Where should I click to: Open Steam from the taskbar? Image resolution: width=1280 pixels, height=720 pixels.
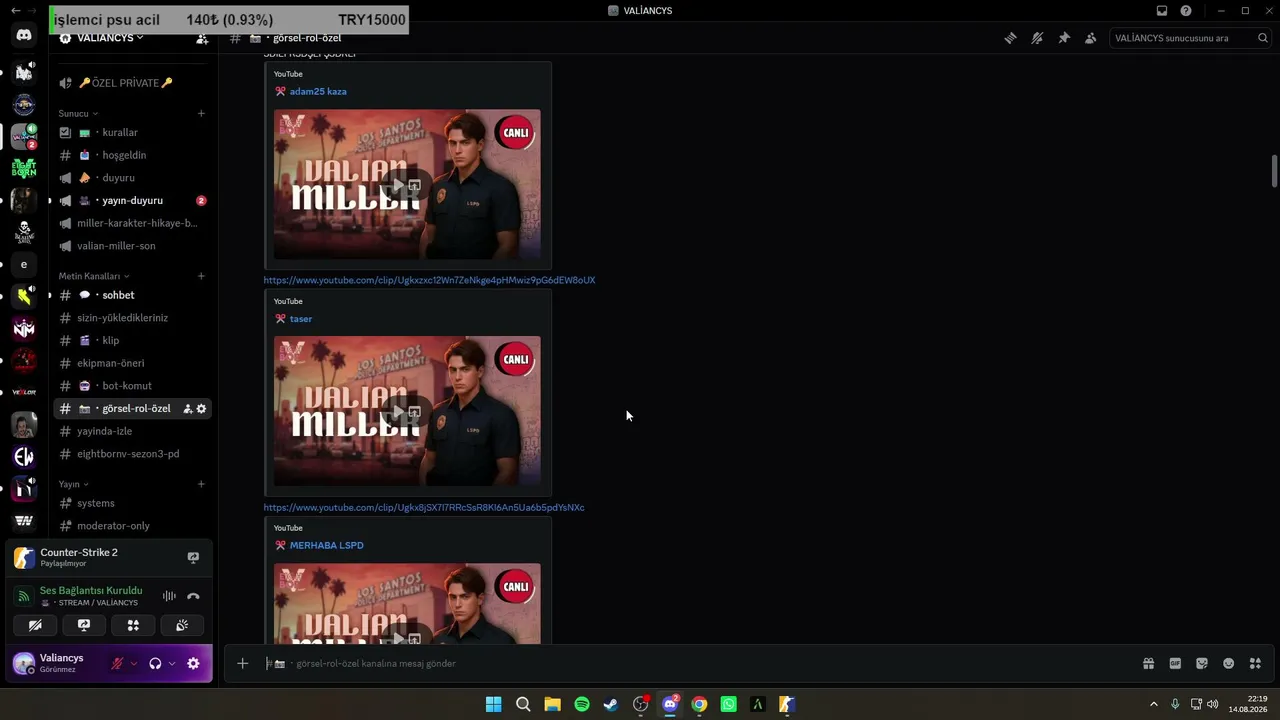pyautogui.click(x=611, y=705)
